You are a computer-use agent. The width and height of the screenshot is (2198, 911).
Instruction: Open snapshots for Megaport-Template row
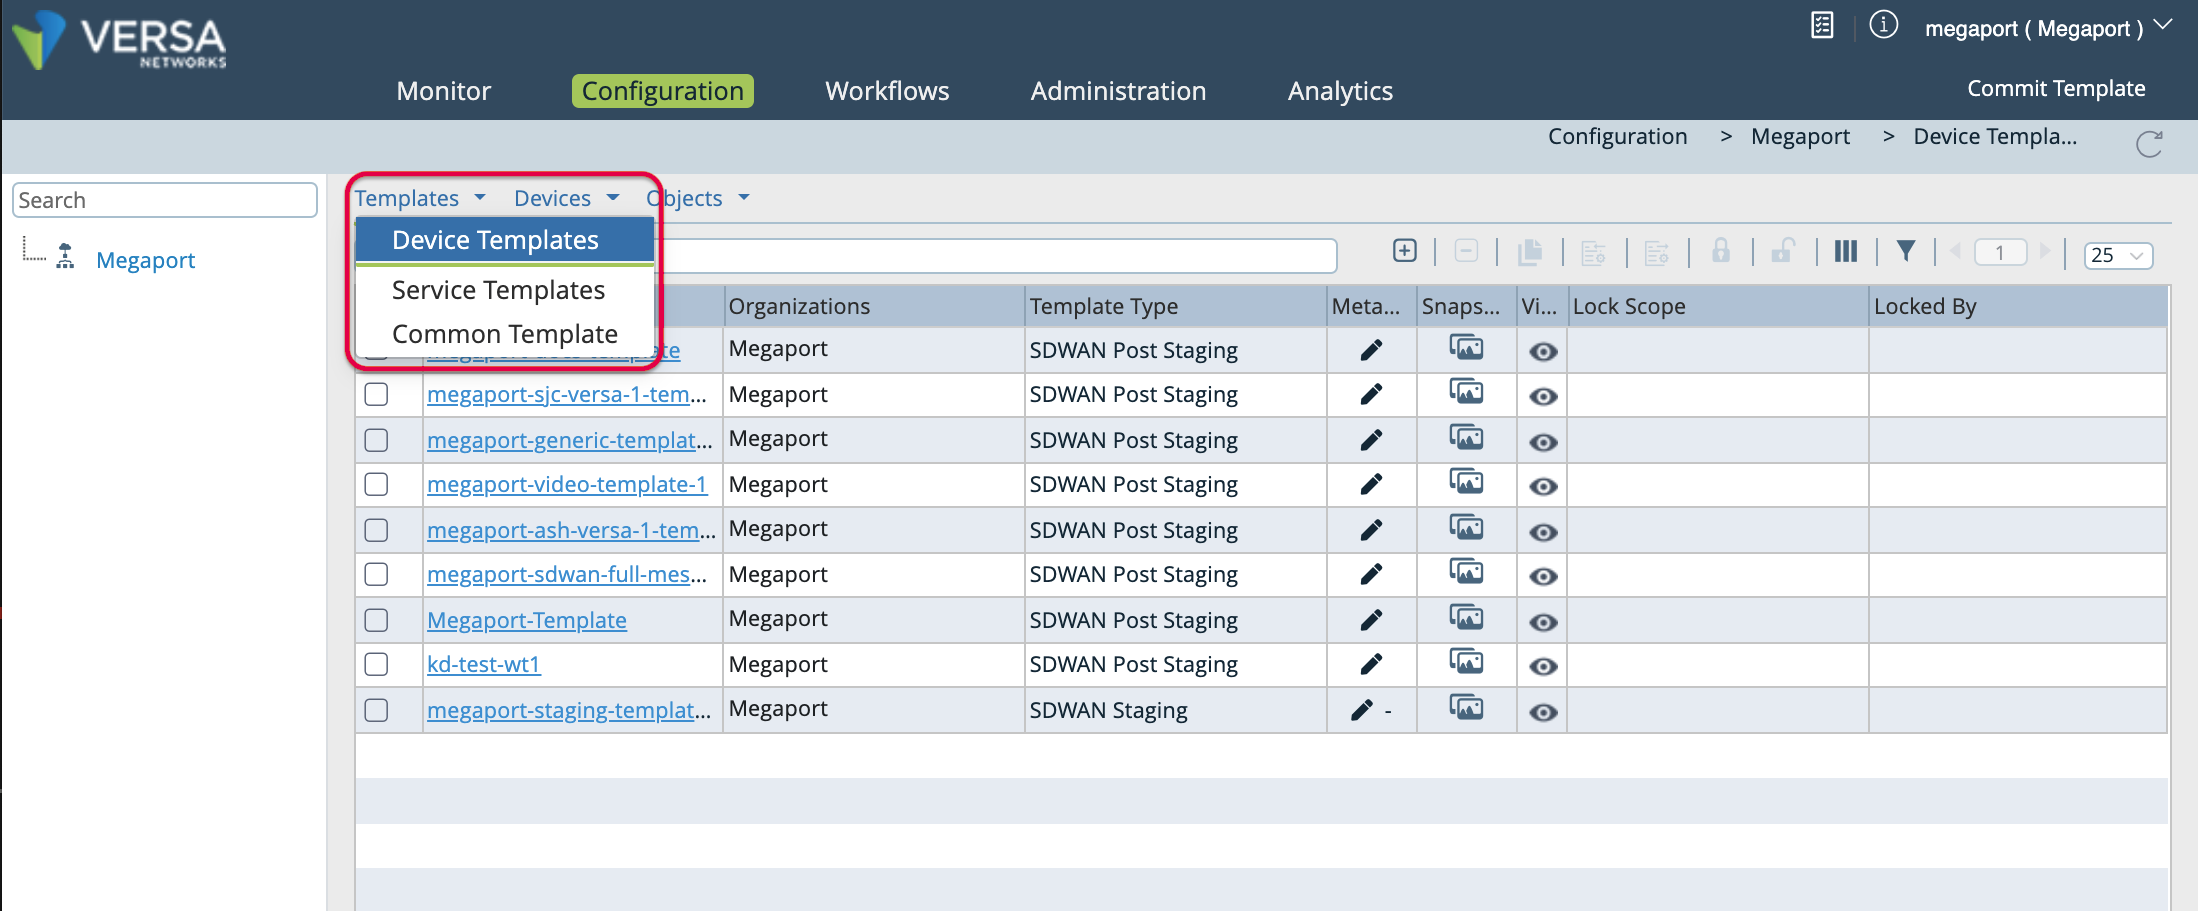(x=1466, y=619)
